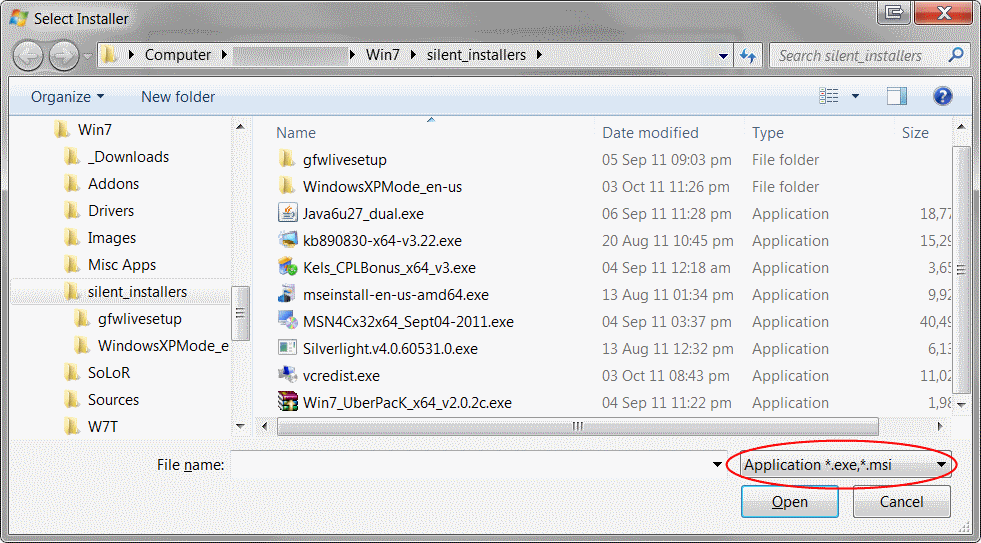The height and width of the screenshot is (543, 981).
Task: Sort by the Name column header
Action: pos(296,133)
